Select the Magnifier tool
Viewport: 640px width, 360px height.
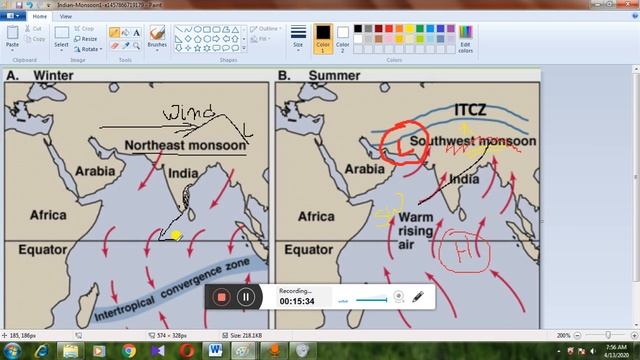click(x=136, y=46)
